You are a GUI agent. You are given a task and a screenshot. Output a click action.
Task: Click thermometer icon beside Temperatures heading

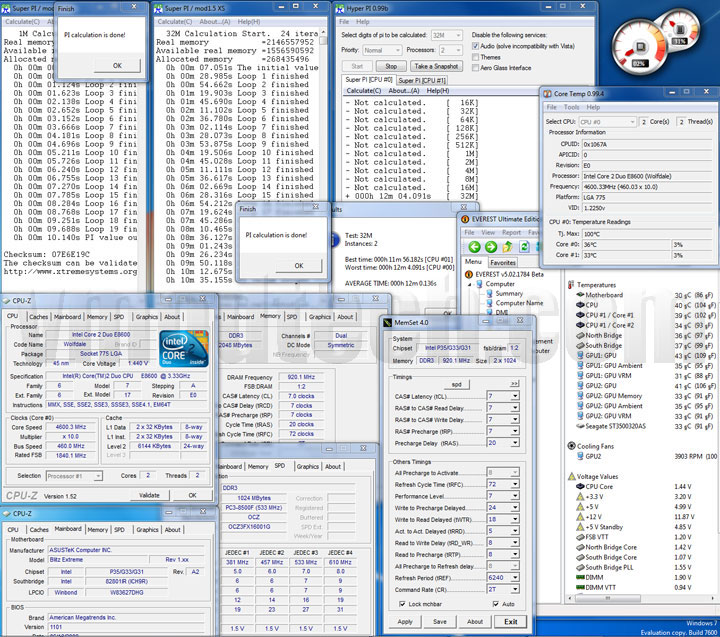pyautogui.click(x=571, y=285)
